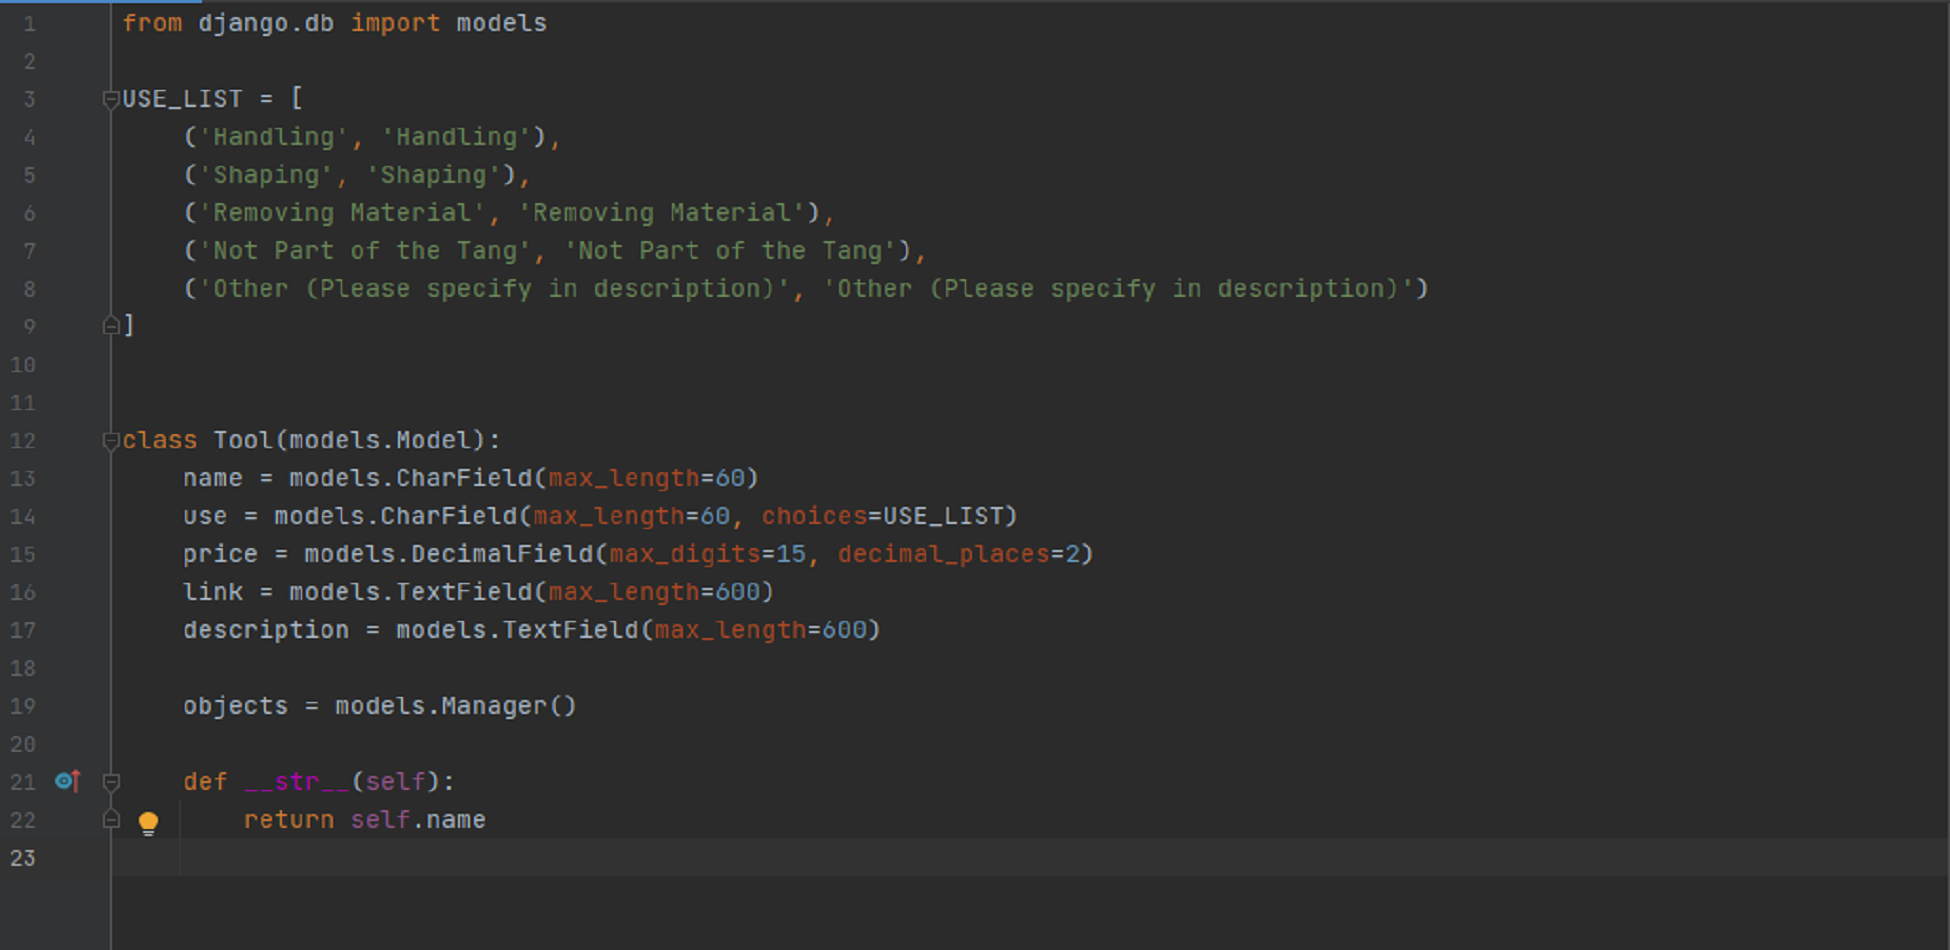Collapse the class Tool fold marker on line 12

point(111,441)
